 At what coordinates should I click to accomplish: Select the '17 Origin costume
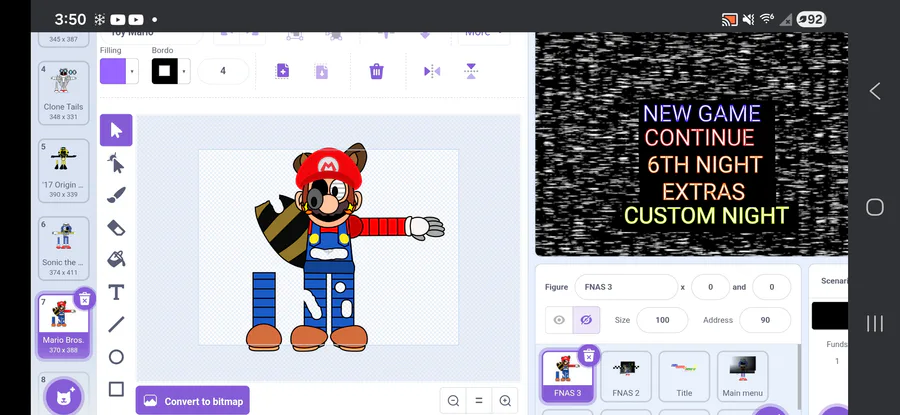click(x=63, y=170)
